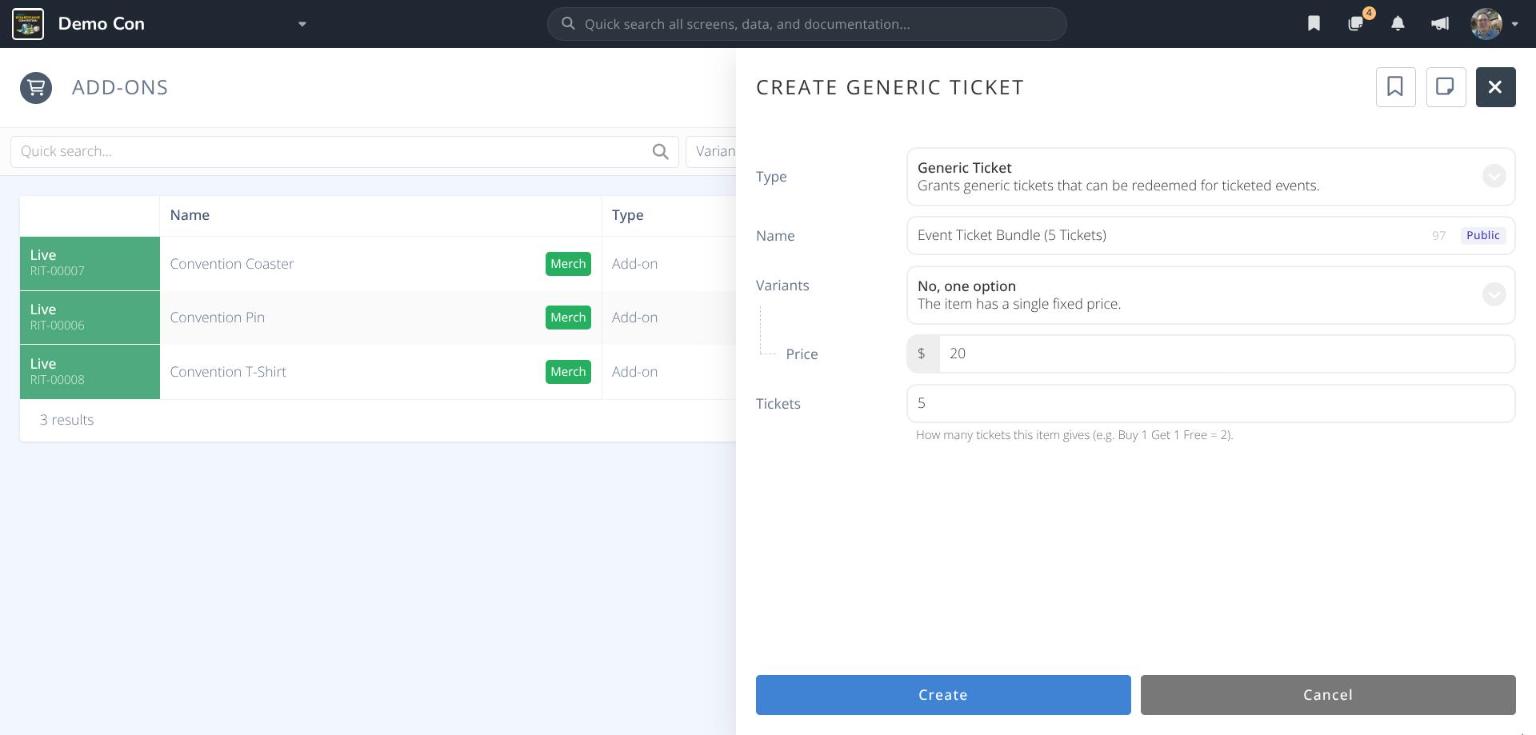Click the Add-on type of Convention Coaster
Screen dimensions: 1536x735
pyautogui.click(x=635, y=264)
